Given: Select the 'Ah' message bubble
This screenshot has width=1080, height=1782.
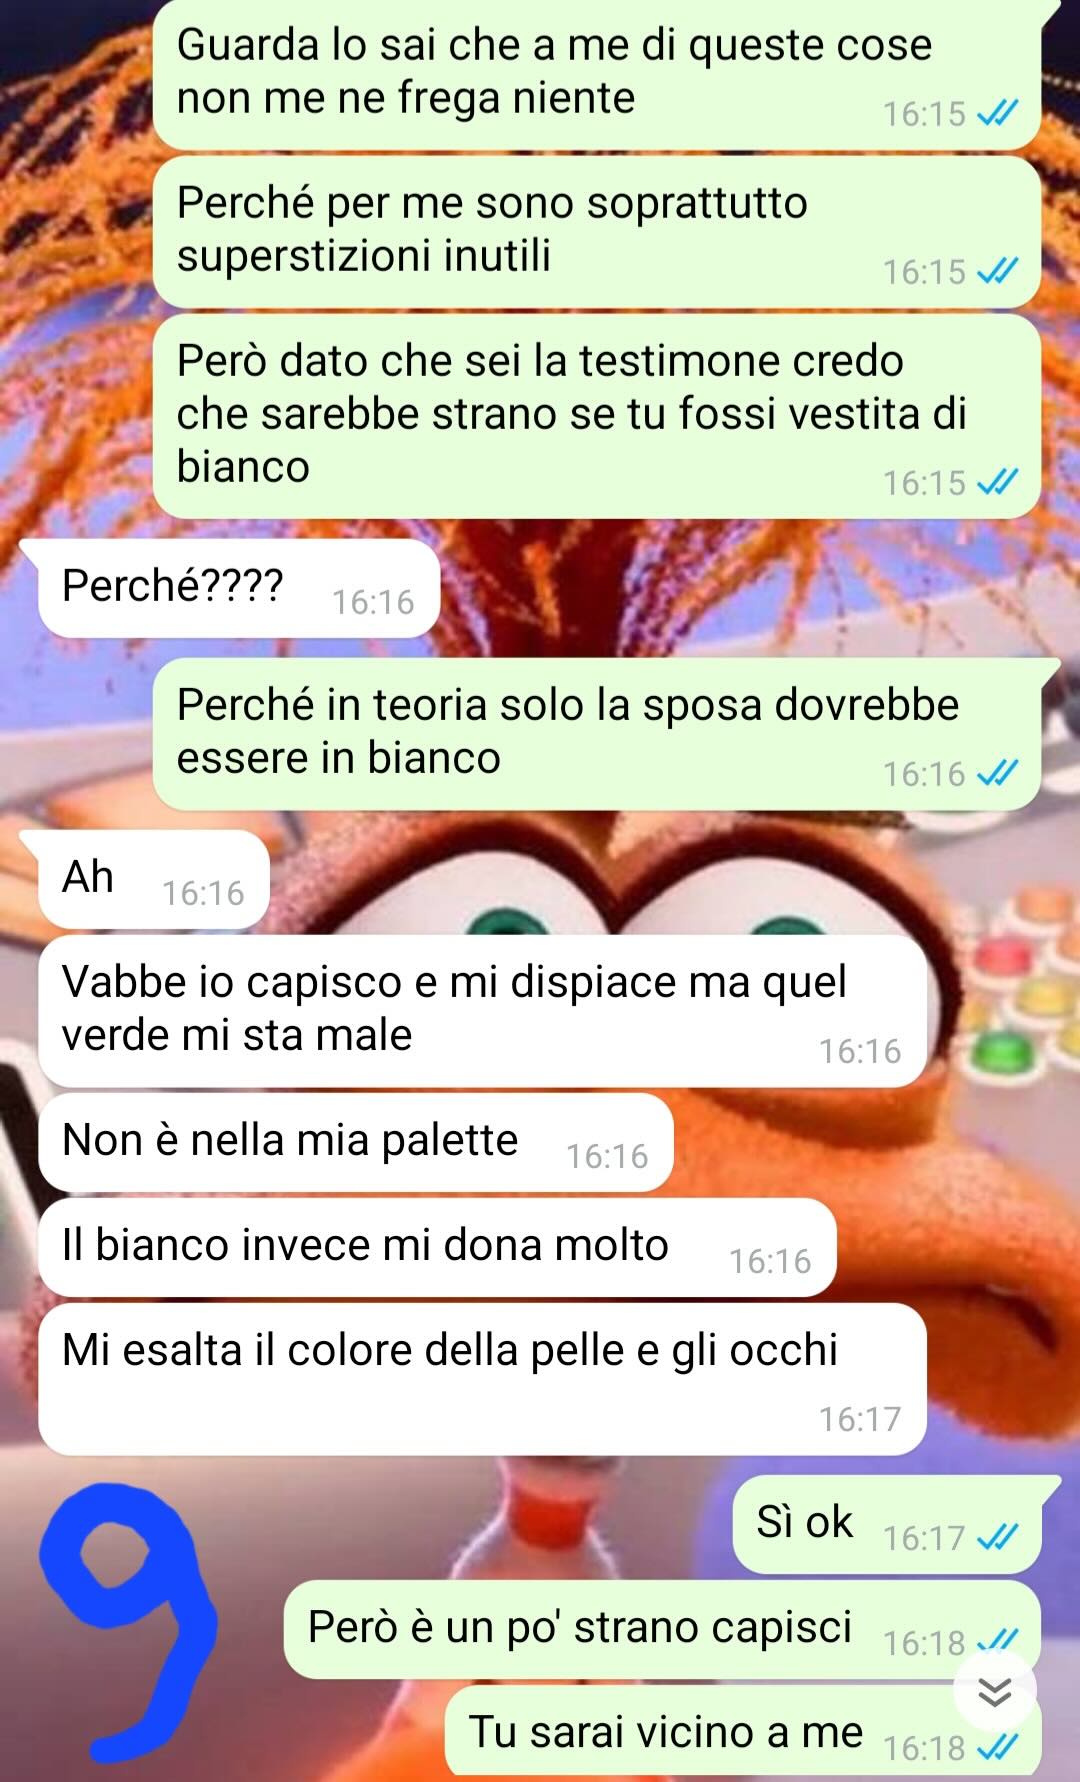Looking at the screenshot, I should pyautogui.click(x=154, y=879).
